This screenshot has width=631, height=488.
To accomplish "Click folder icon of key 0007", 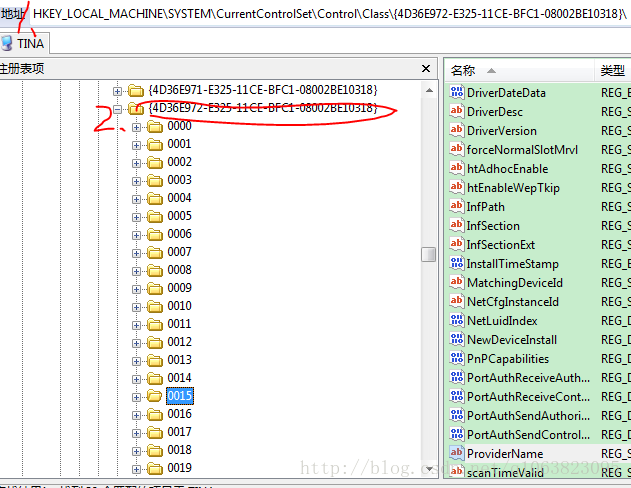I will pyautogui.click(x=155, y=253).
